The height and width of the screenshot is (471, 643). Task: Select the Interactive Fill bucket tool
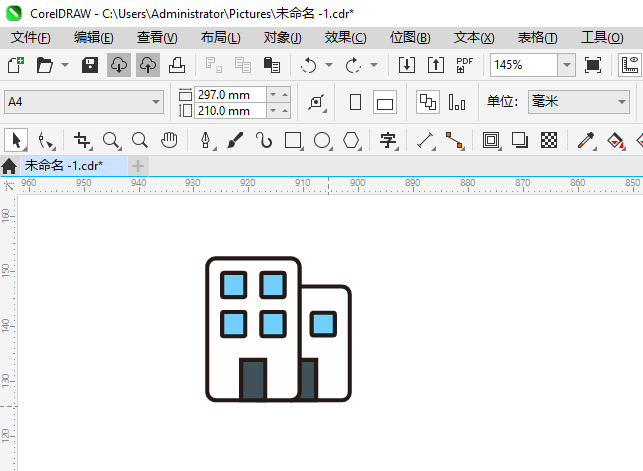point(616,141)
